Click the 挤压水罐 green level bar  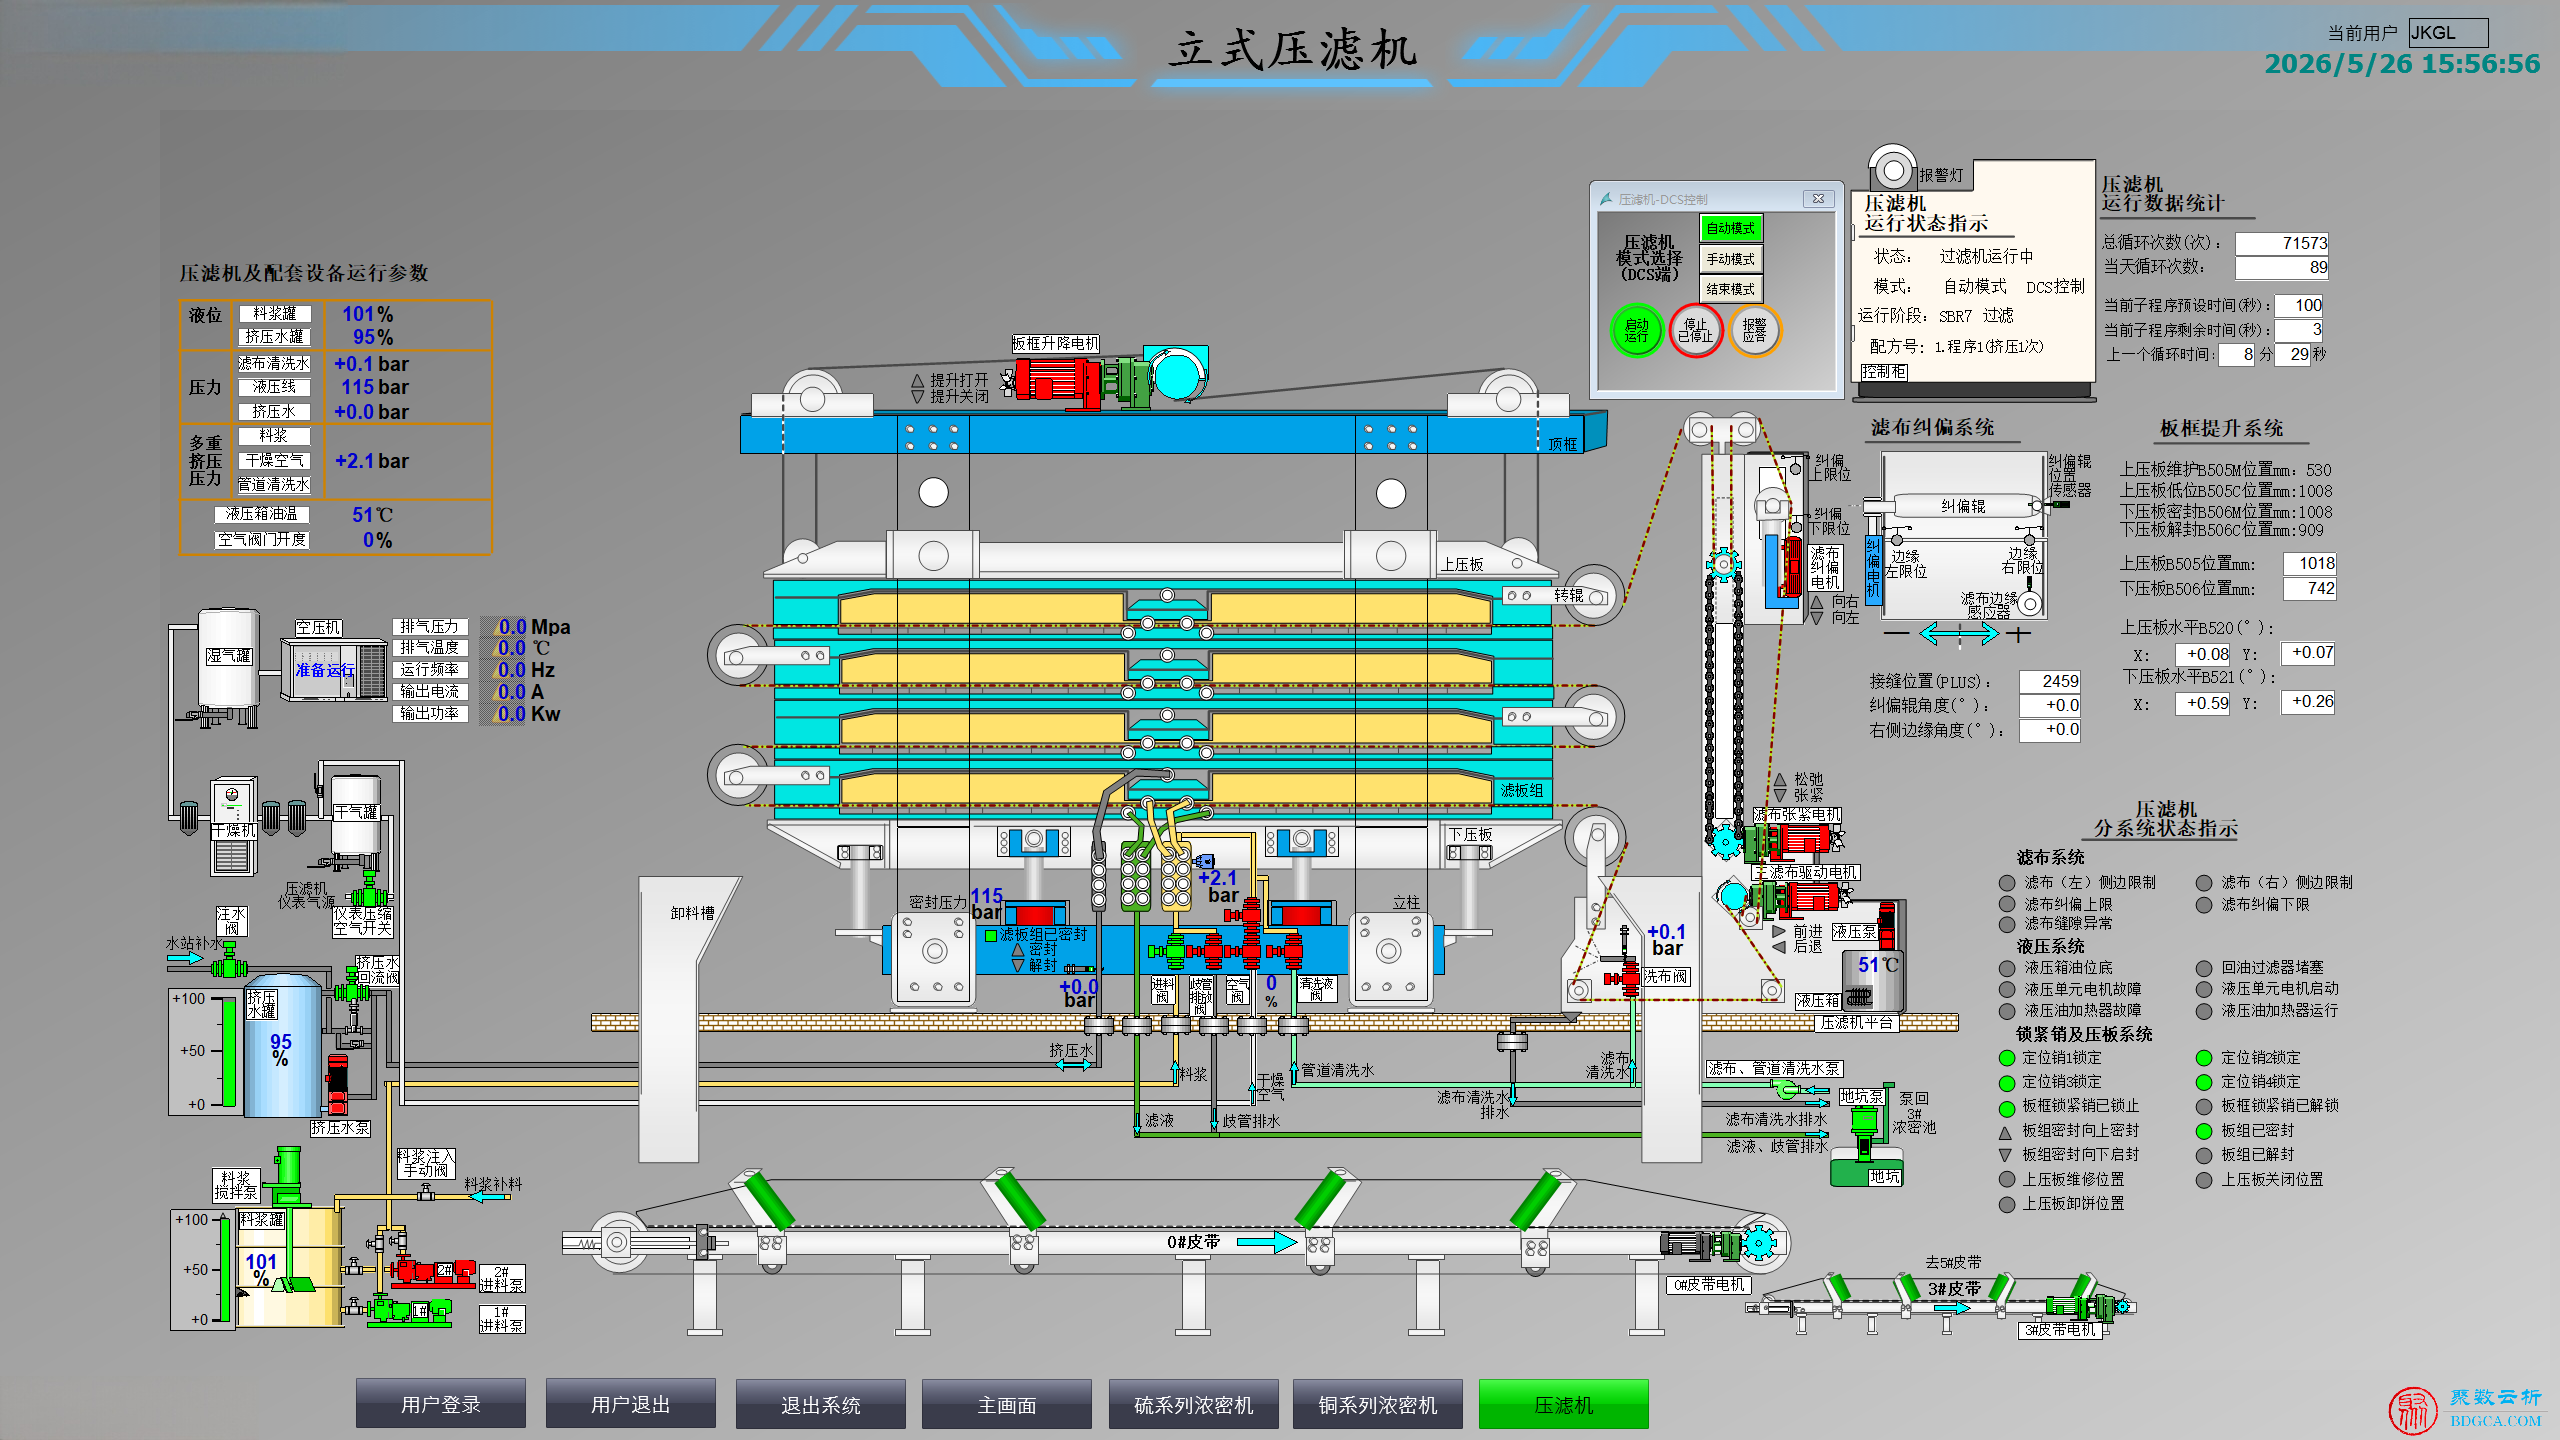229,1050
